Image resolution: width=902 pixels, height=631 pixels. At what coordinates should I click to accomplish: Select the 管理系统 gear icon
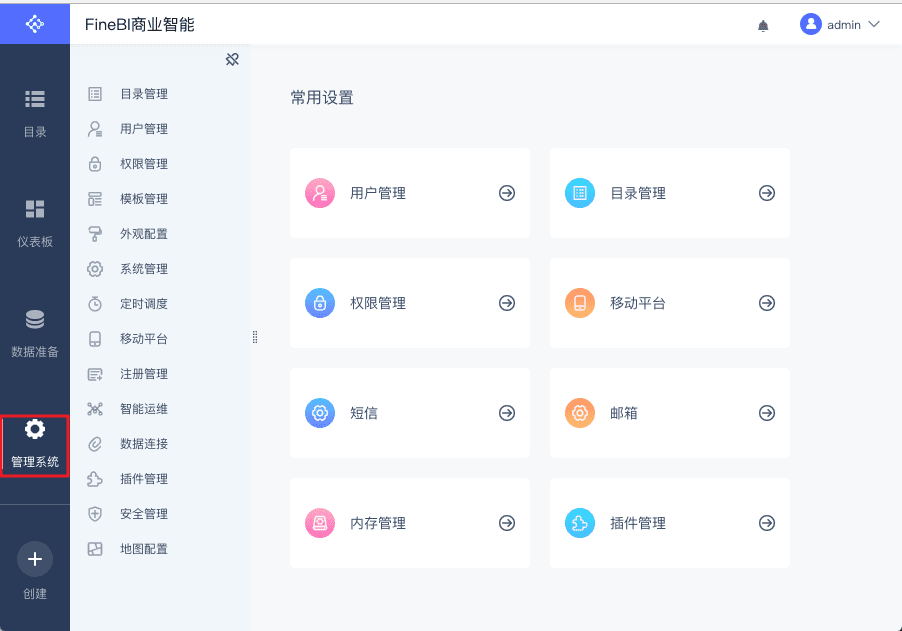point(35,430)
